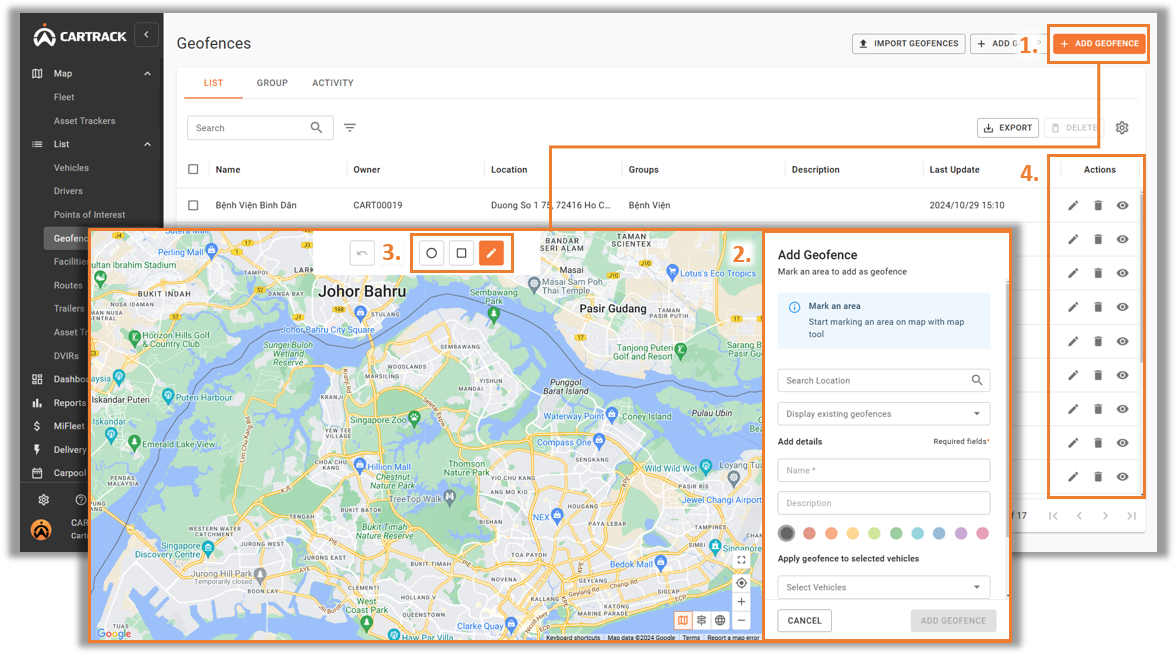The width and height of the screenshot is (1175, 656).
Task: Center the map on my location
Action: point(741,583)
